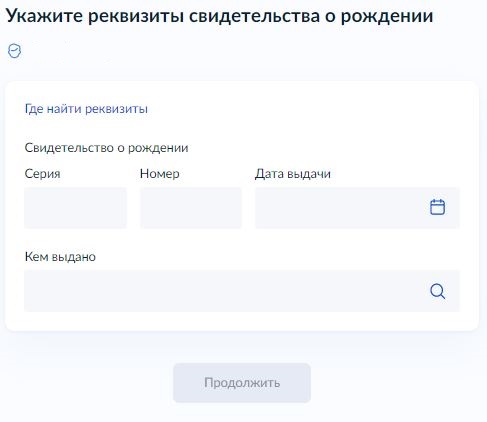
Task: Open the assistant face icon below title
Action: 14,51
